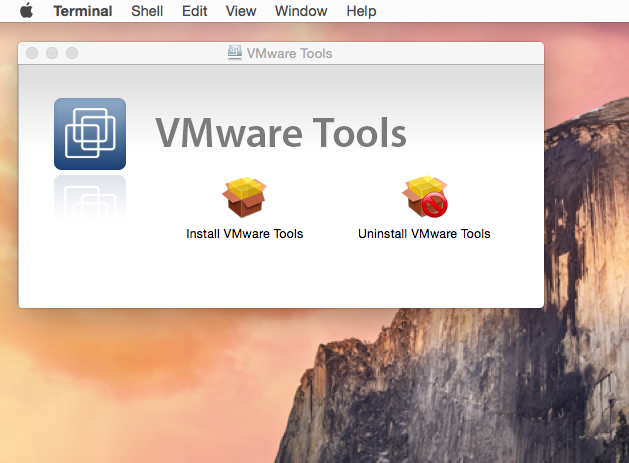Image resolution: width=629 pixels, height=463 pixels.
Task: Click the "Uninstall VMware Tools" text label
Action: tap(424, 234)
